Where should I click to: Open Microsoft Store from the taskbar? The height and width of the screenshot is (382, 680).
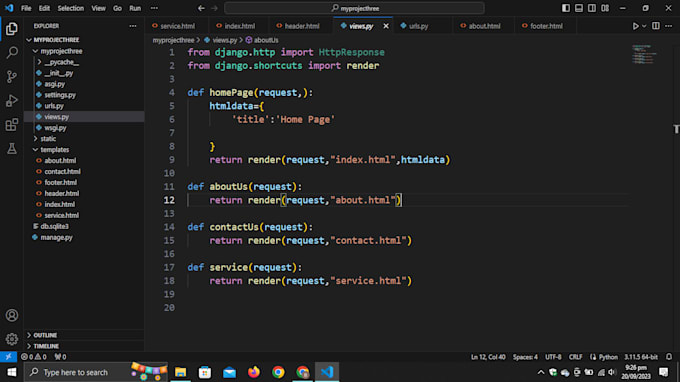point(205,372)
